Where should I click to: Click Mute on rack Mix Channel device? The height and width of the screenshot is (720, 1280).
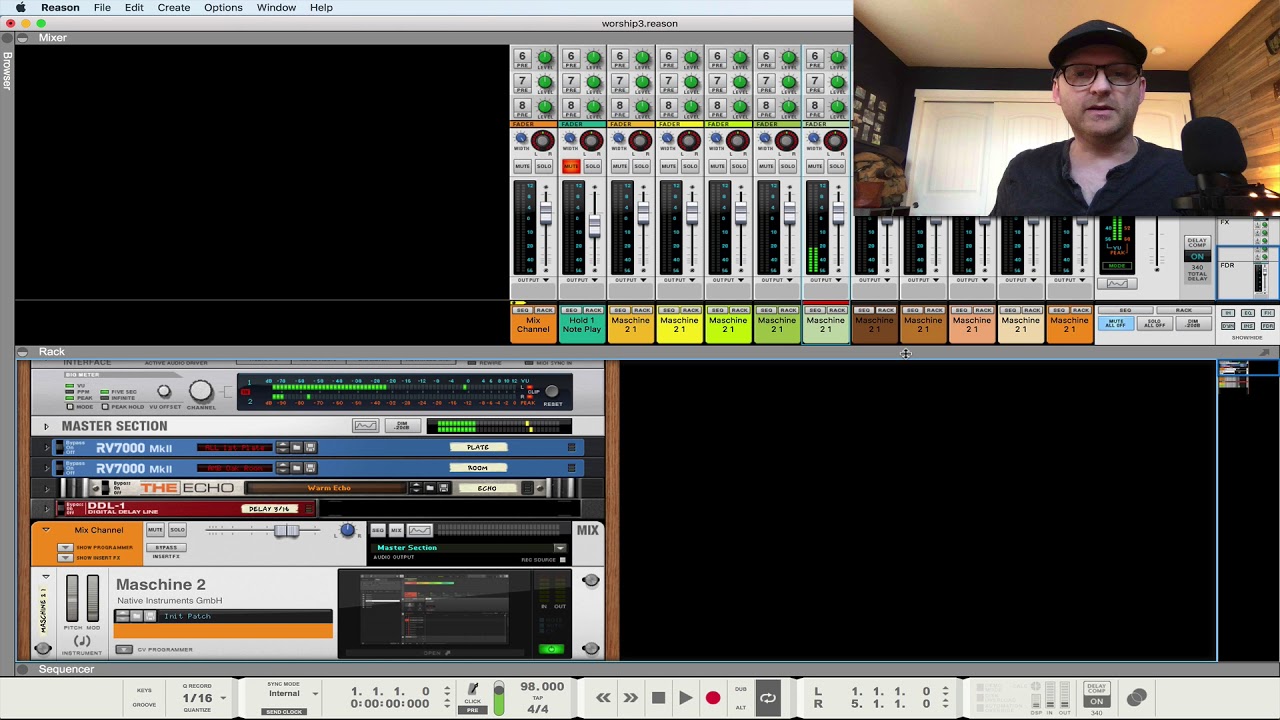[155, 530]
